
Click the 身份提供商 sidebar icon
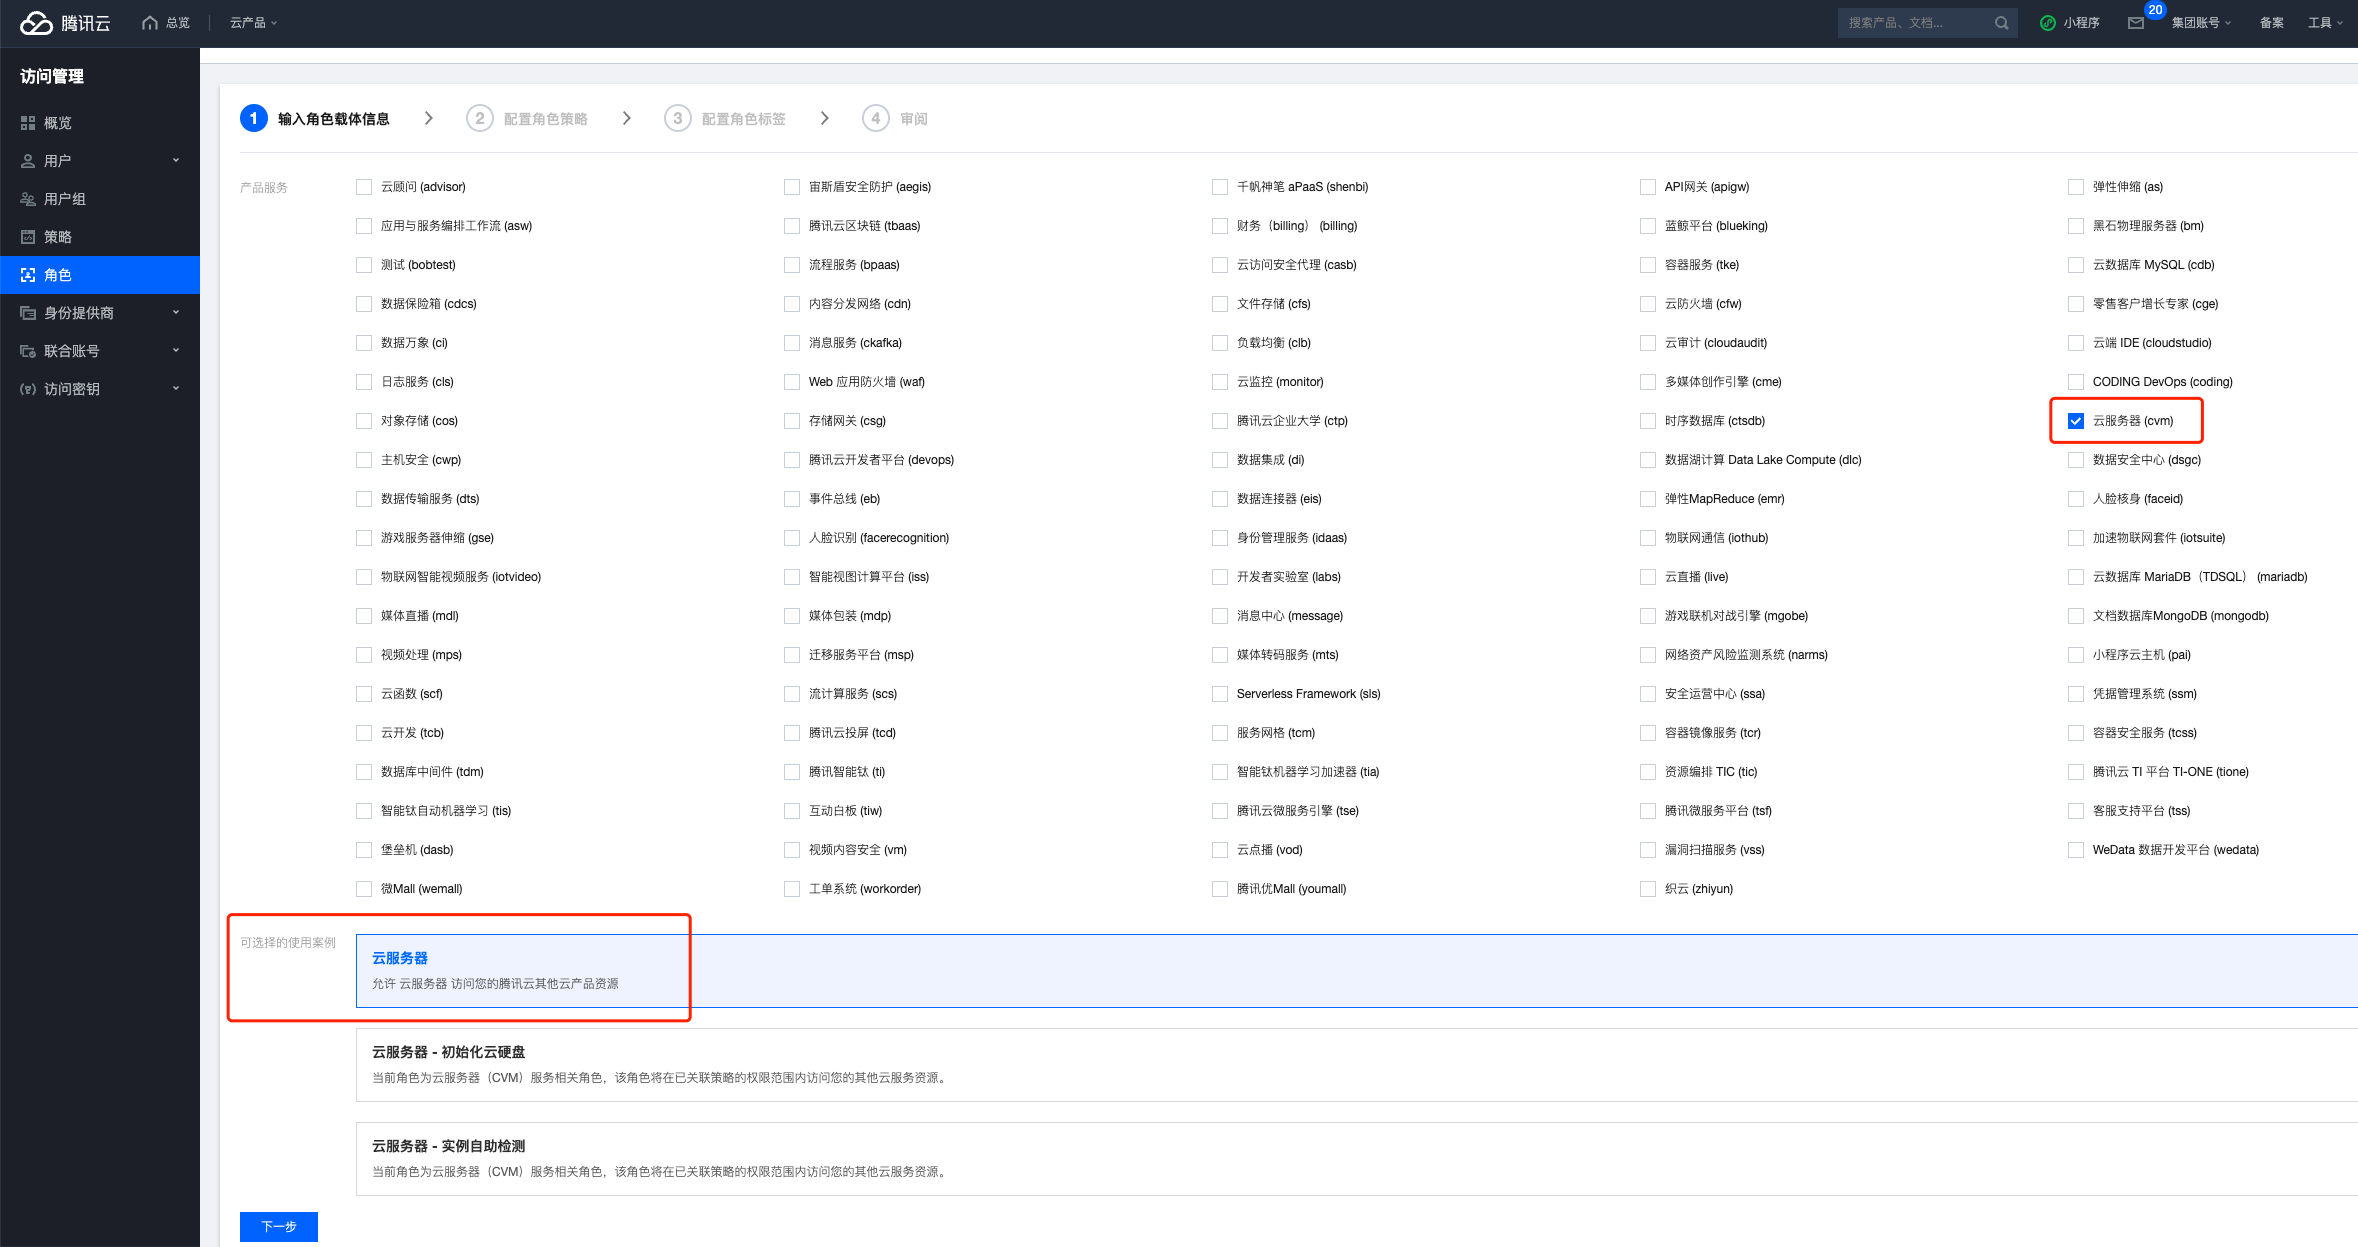[x=28, y=313]
